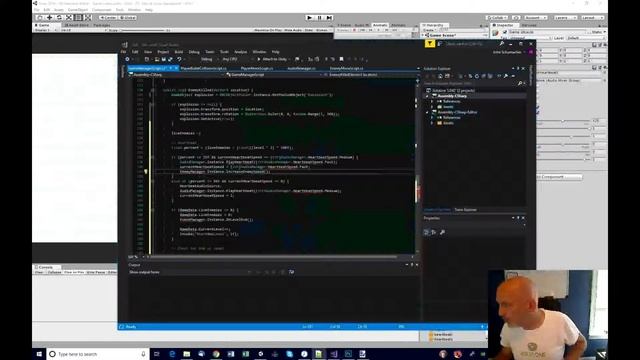Select Unity Rect tool

78,18
